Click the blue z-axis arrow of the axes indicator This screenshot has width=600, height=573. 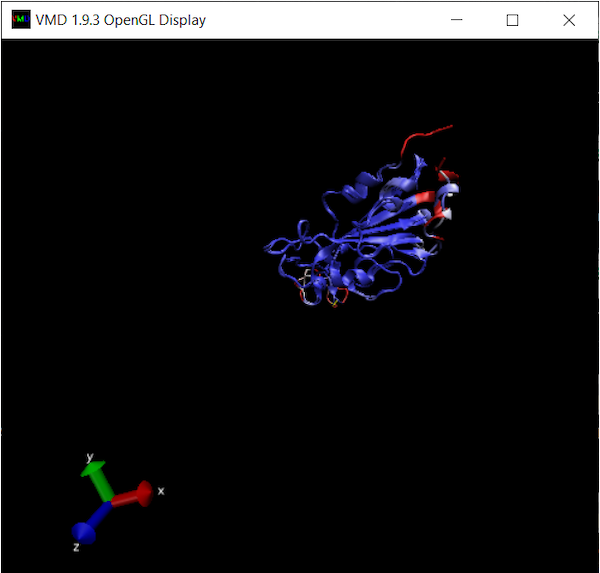point(91,524)
